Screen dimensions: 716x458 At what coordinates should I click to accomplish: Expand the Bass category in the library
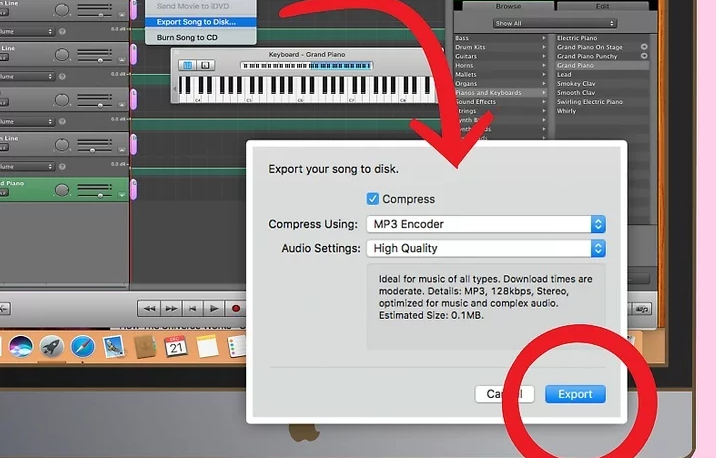point(500,38)
